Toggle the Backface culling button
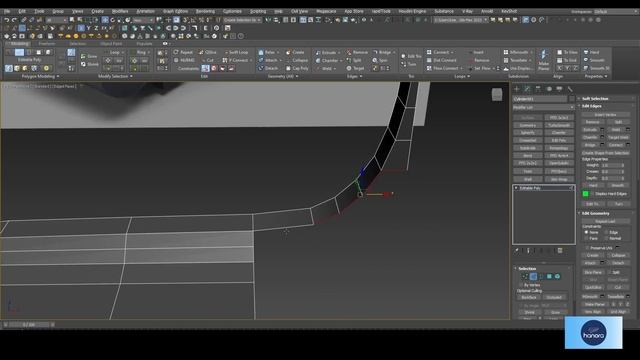Image resolution: width=640 pixels, height=360 pixels. [x=529, y=297]
